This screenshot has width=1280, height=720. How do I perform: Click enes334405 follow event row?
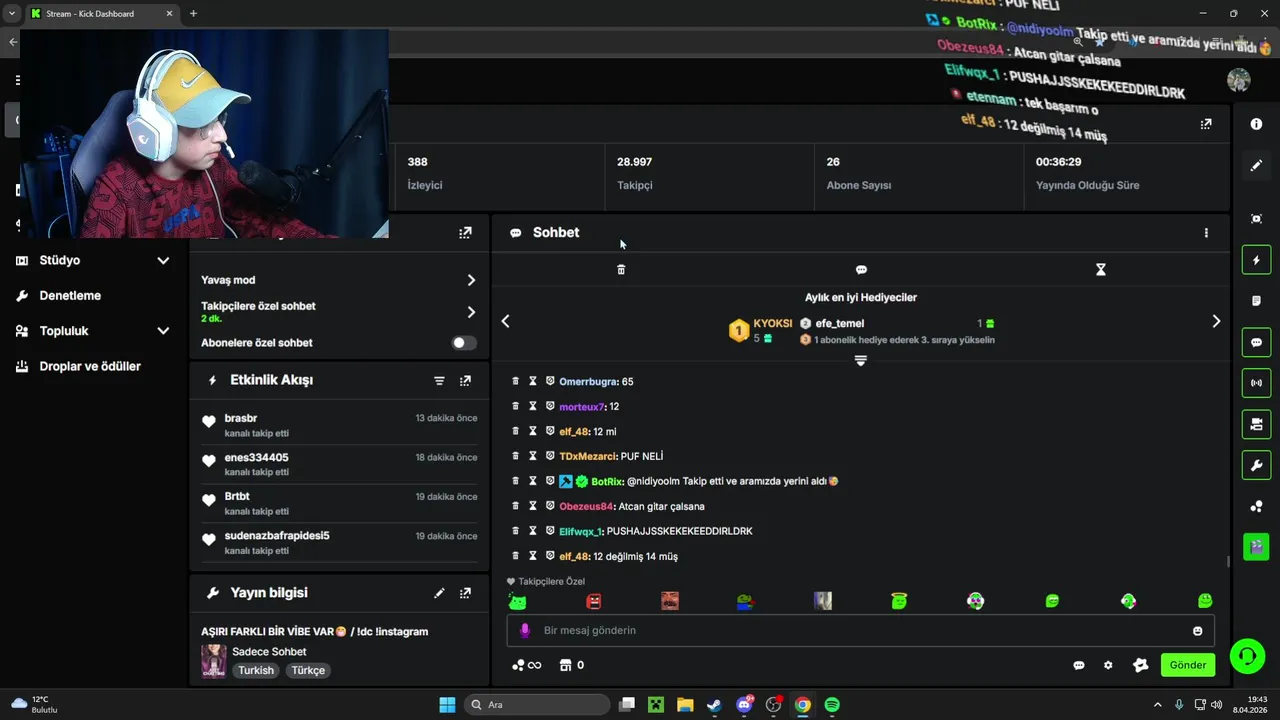(339, 465)
